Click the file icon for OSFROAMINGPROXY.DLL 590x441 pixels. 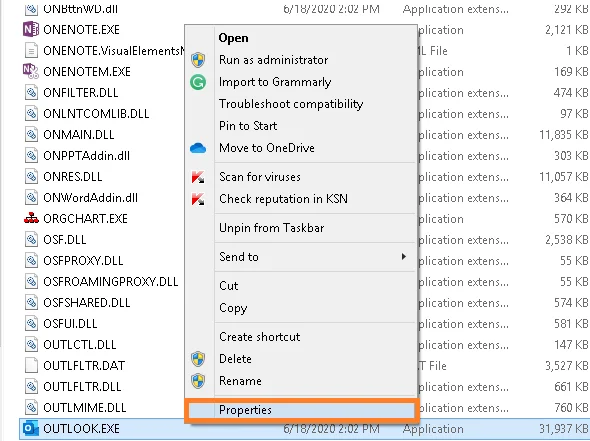31,281
